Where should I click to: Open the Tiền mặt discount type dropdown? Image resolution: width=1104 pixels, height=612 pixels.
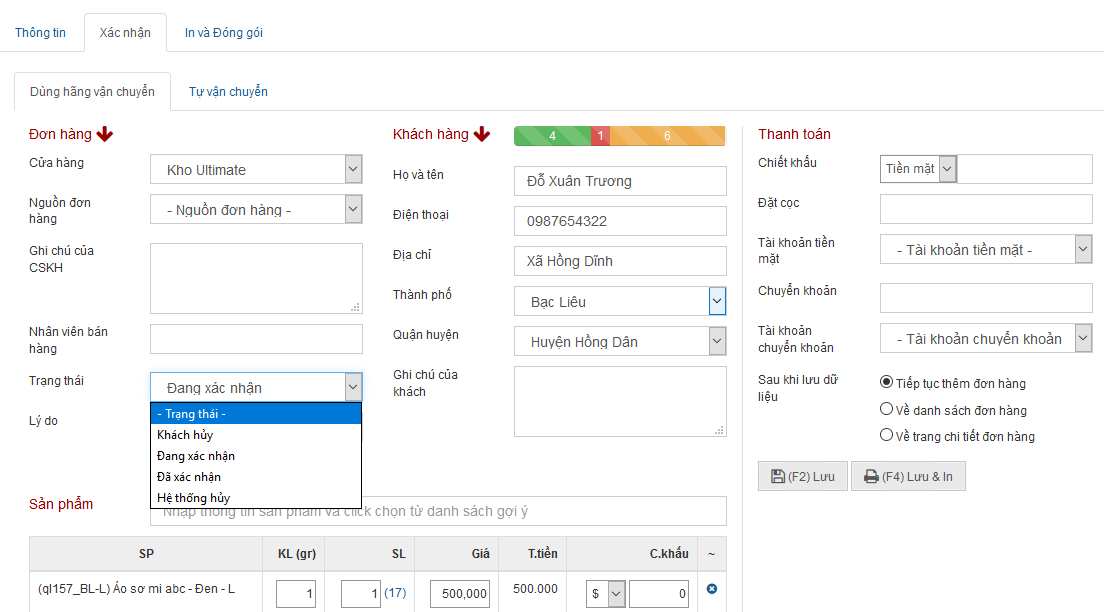pos(919,169)
